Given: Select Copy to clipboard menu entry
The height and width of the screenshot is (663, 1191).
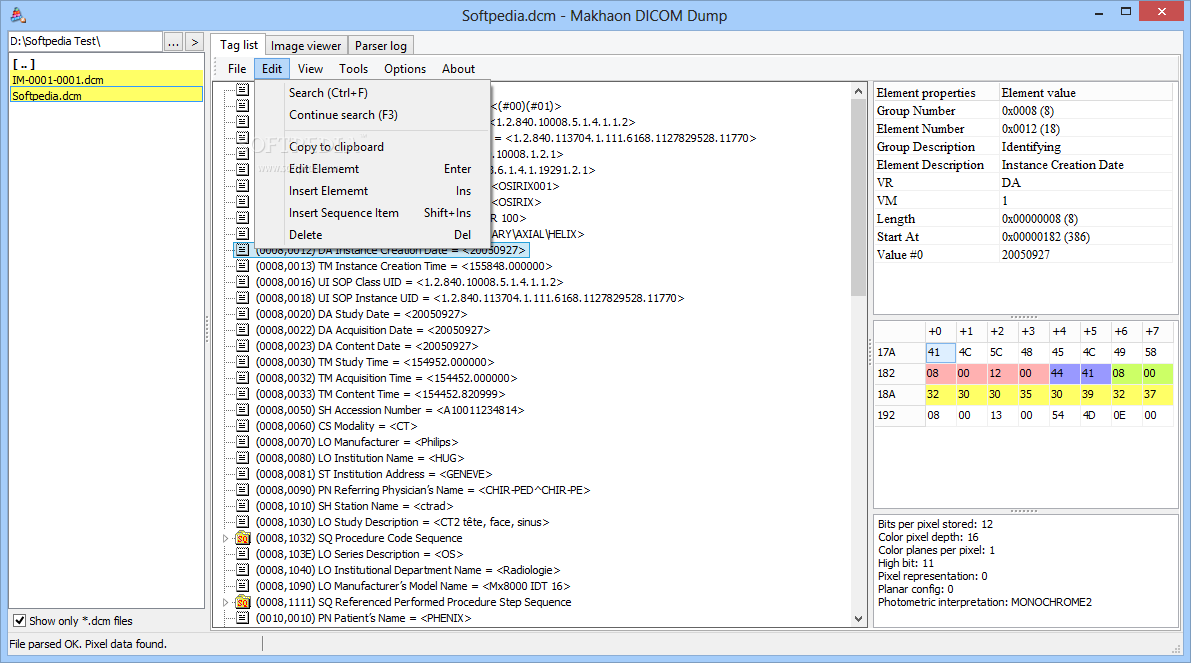Looking at the screenshot, I should coord(372,147).
